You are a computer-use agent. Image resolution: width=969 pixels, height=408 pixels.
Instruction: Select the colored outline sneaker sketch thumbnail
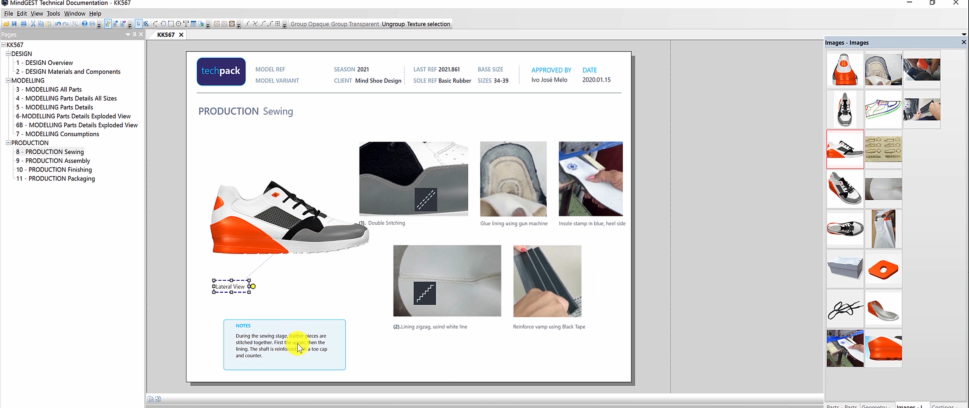pos(883,109)
